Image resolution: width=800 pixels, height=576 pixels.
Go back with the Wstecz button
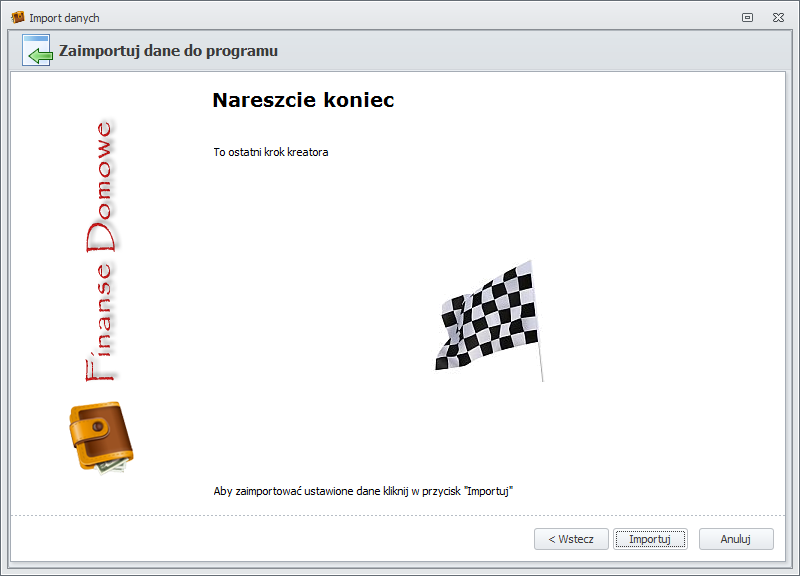pos(570,539)
